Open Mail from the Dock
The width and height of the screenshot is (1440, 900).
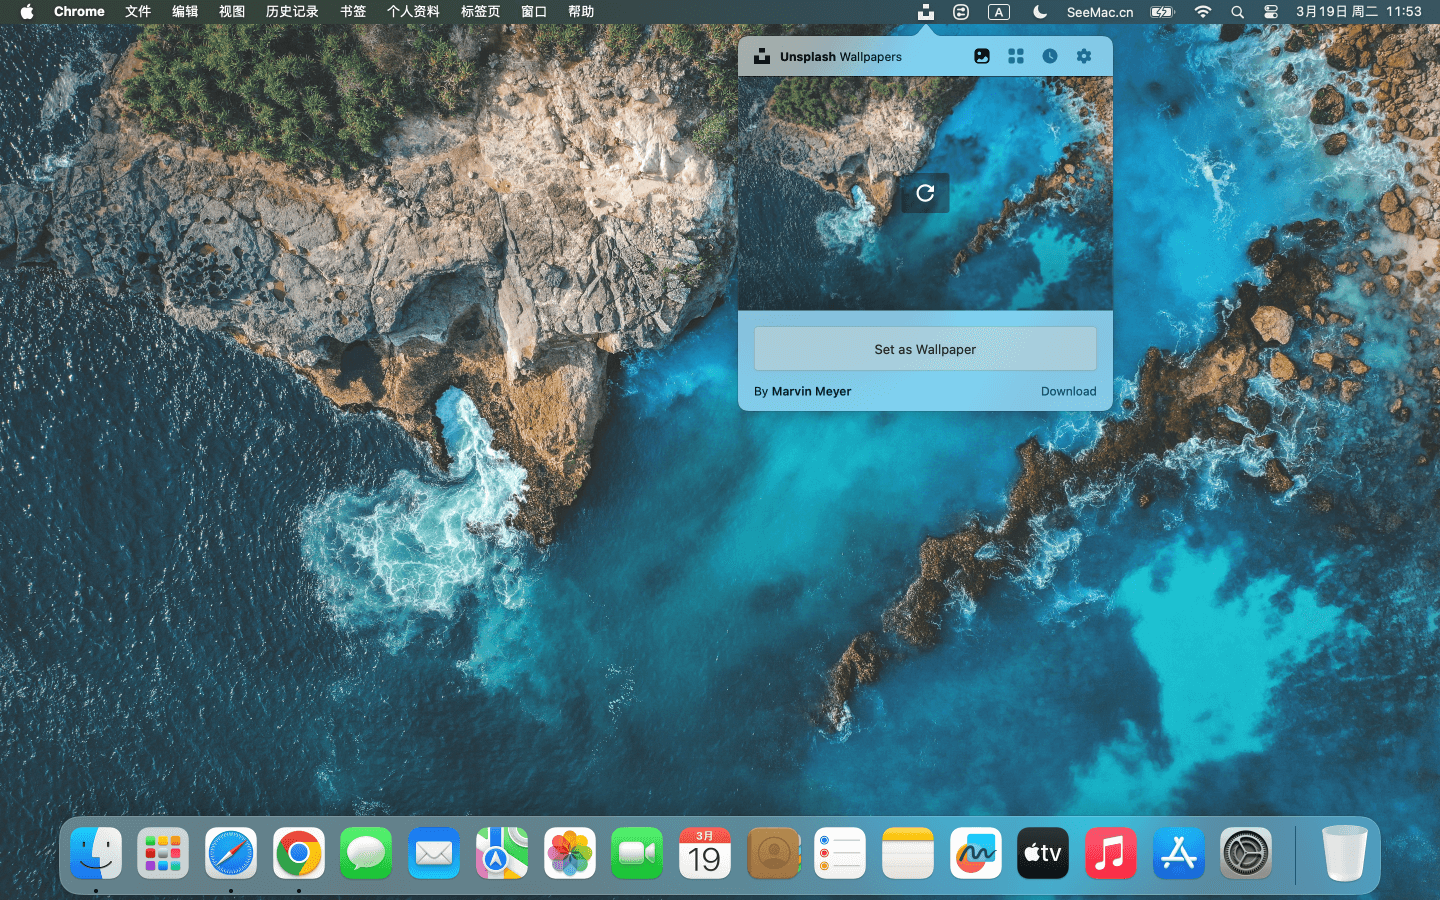[x=434, y=853]
